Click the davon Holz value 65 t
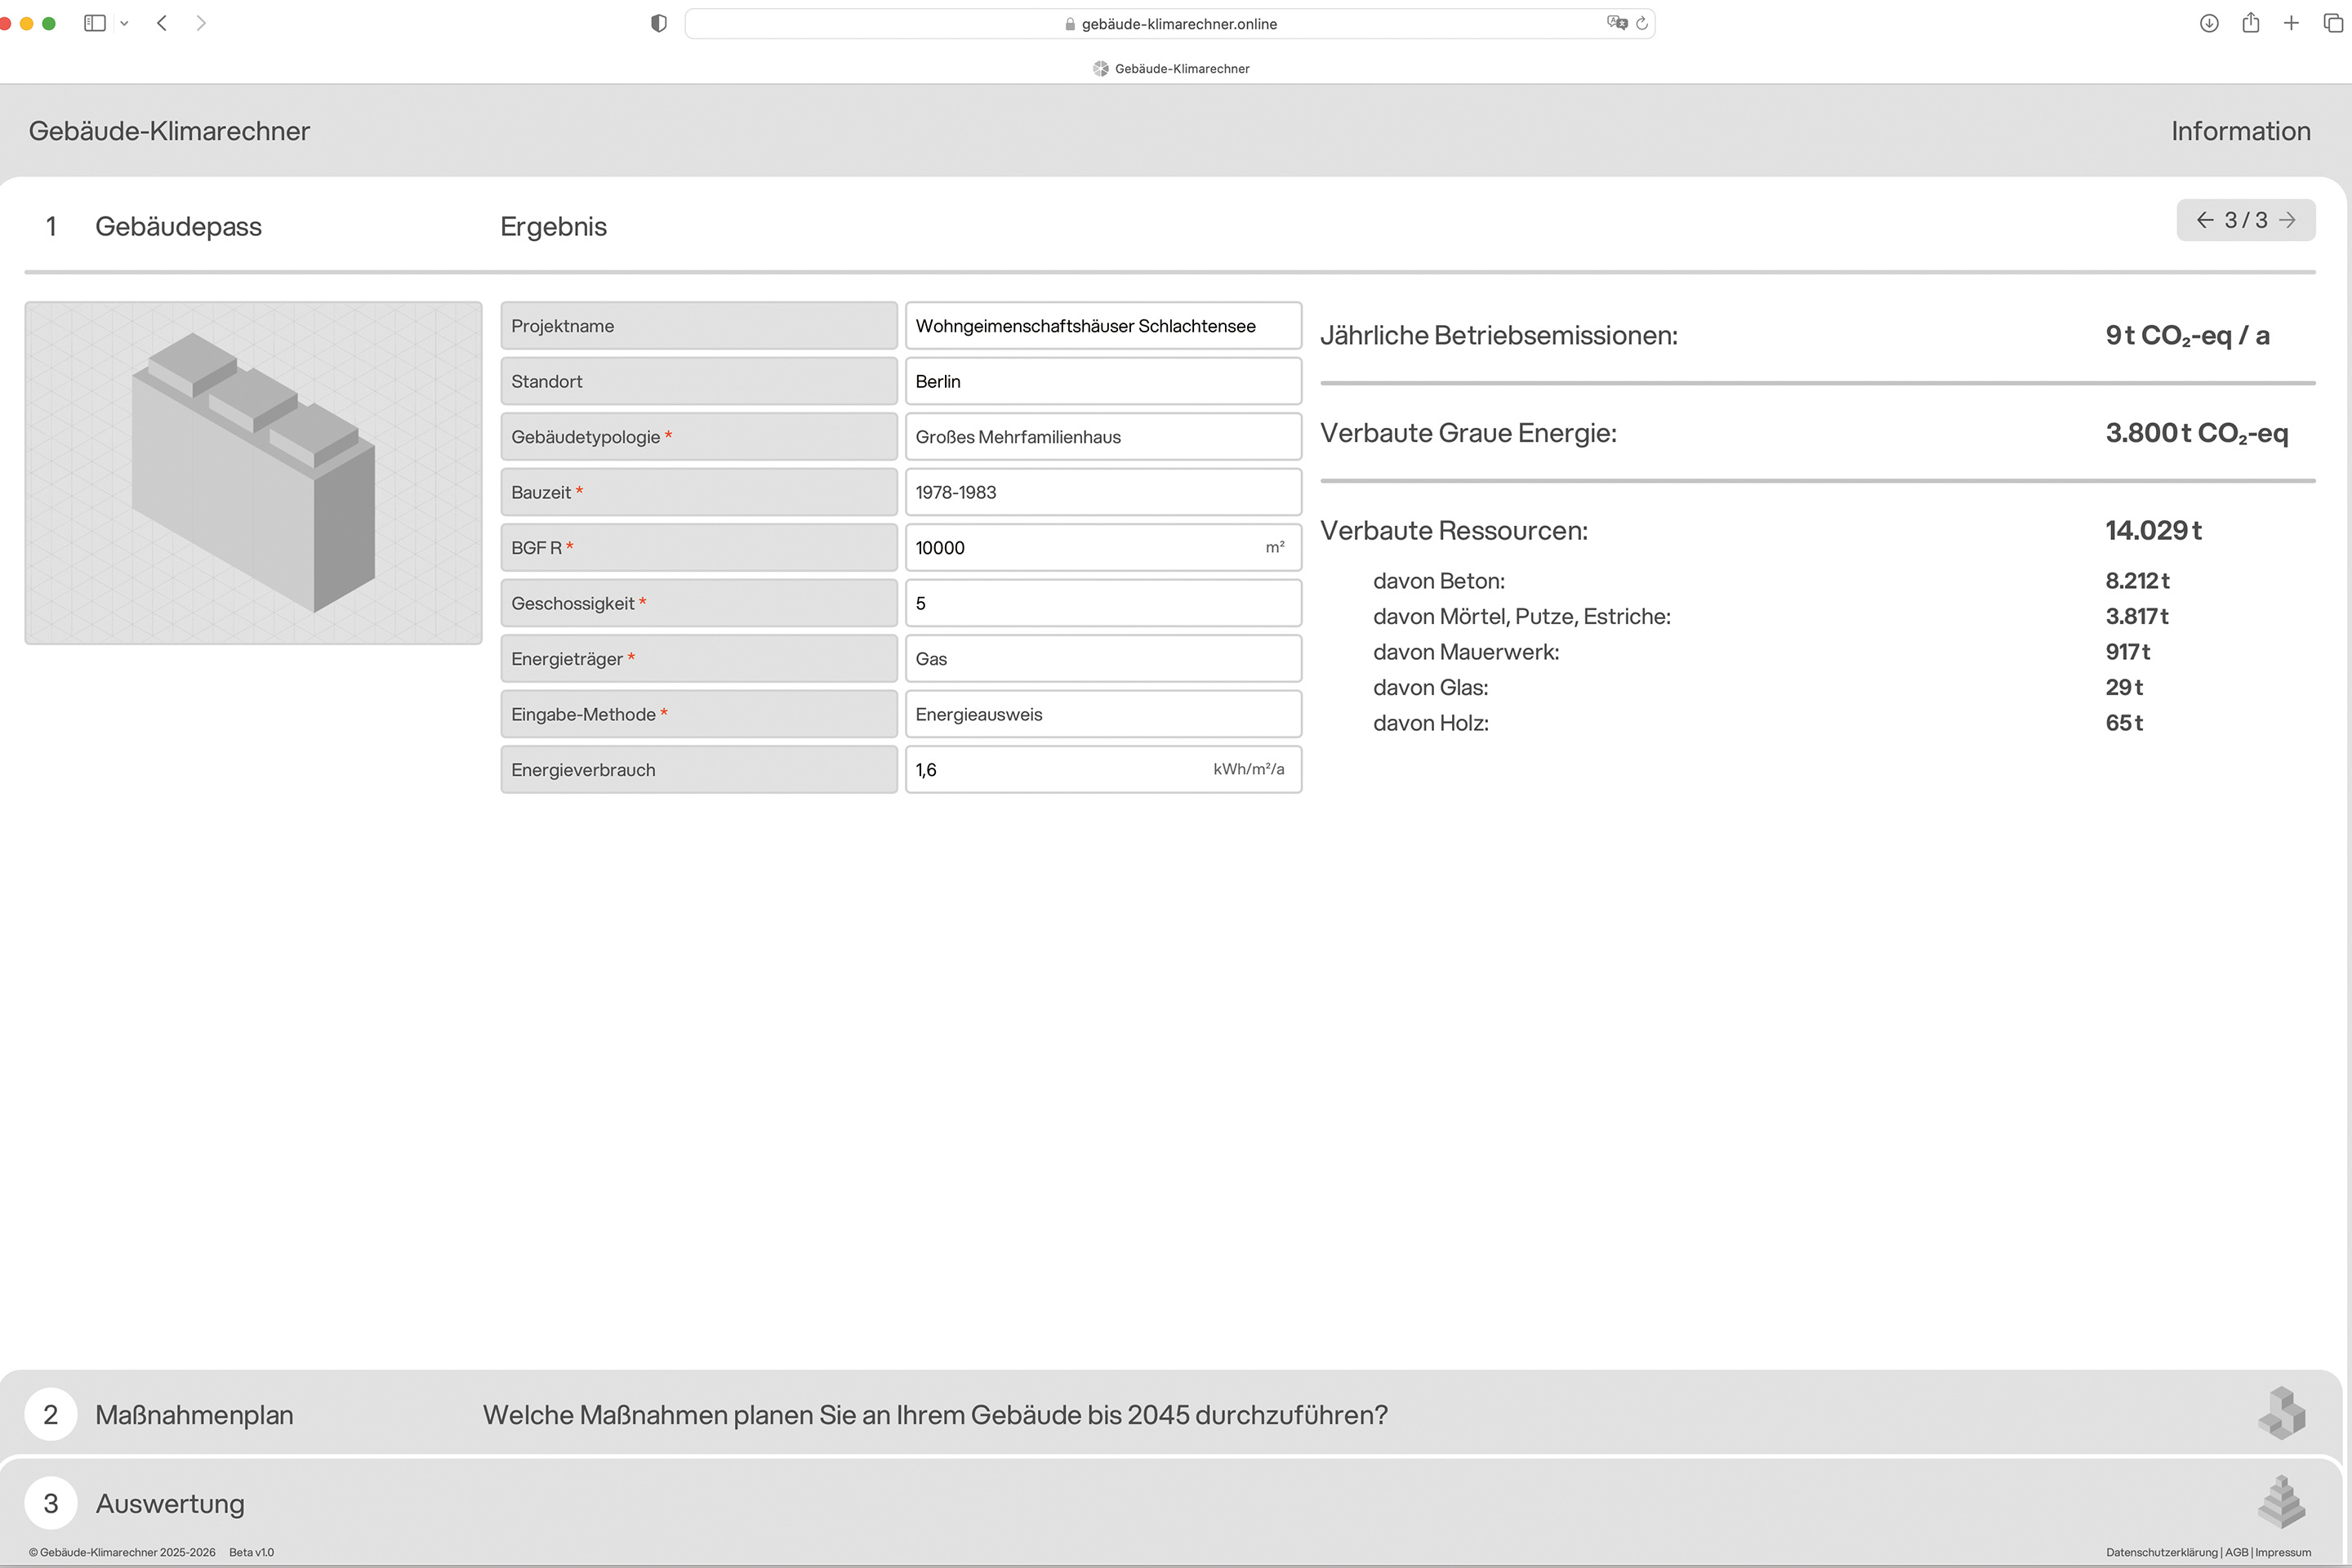The height and width of the screenshot is (1568, 2352). [x=2124, y=723]
